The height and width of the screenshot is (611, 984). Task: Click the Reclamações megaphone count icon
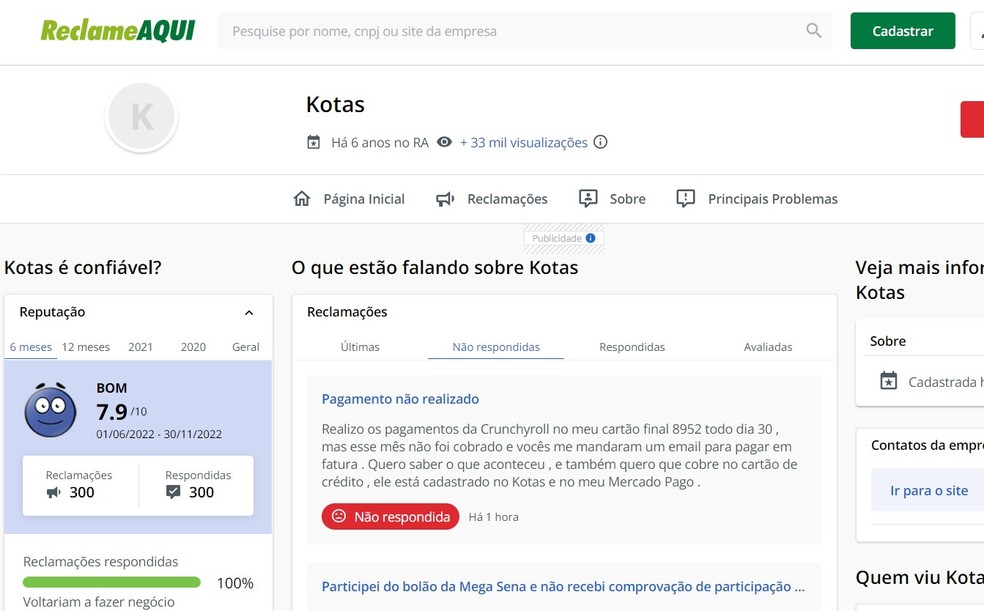[54, 492]
